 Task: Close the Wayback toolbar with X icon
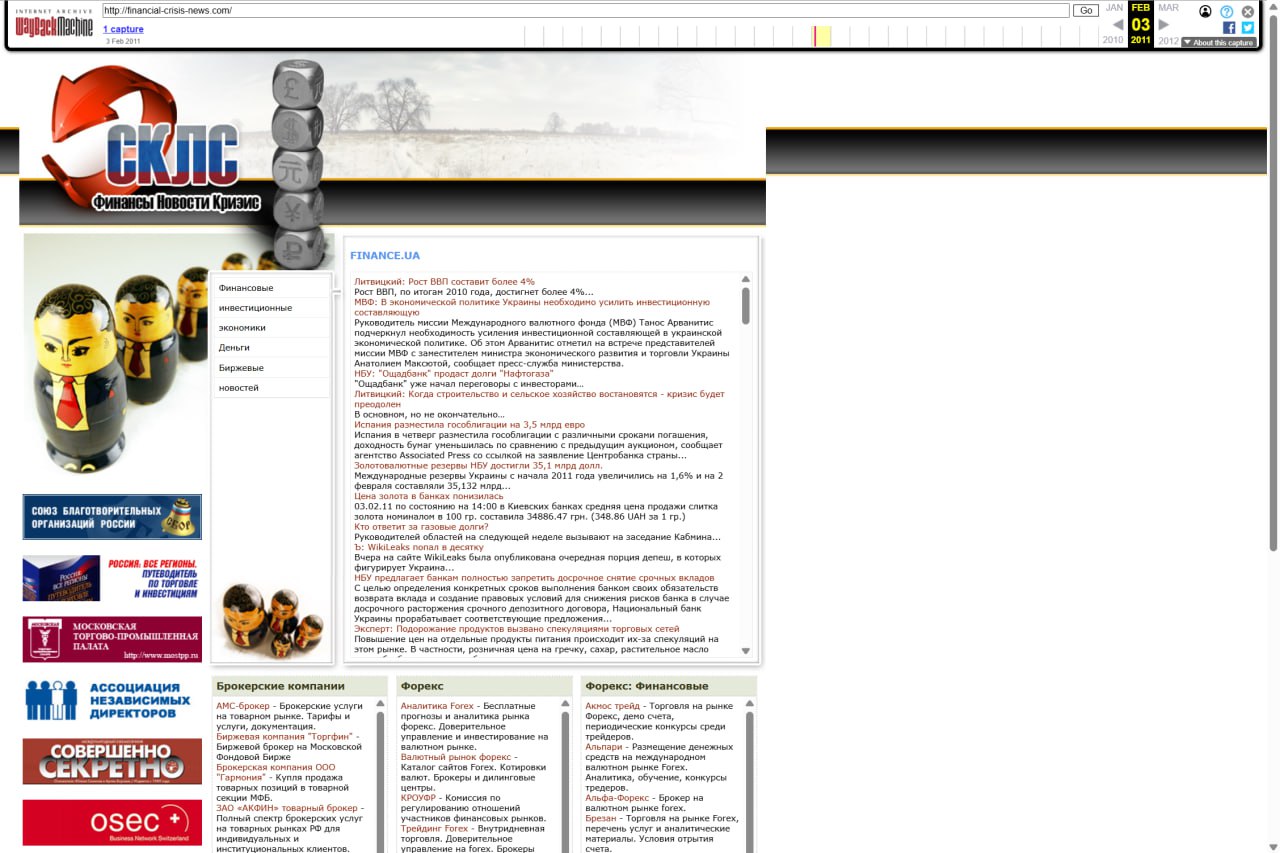pyautogui.click(x=1248, y=11)
